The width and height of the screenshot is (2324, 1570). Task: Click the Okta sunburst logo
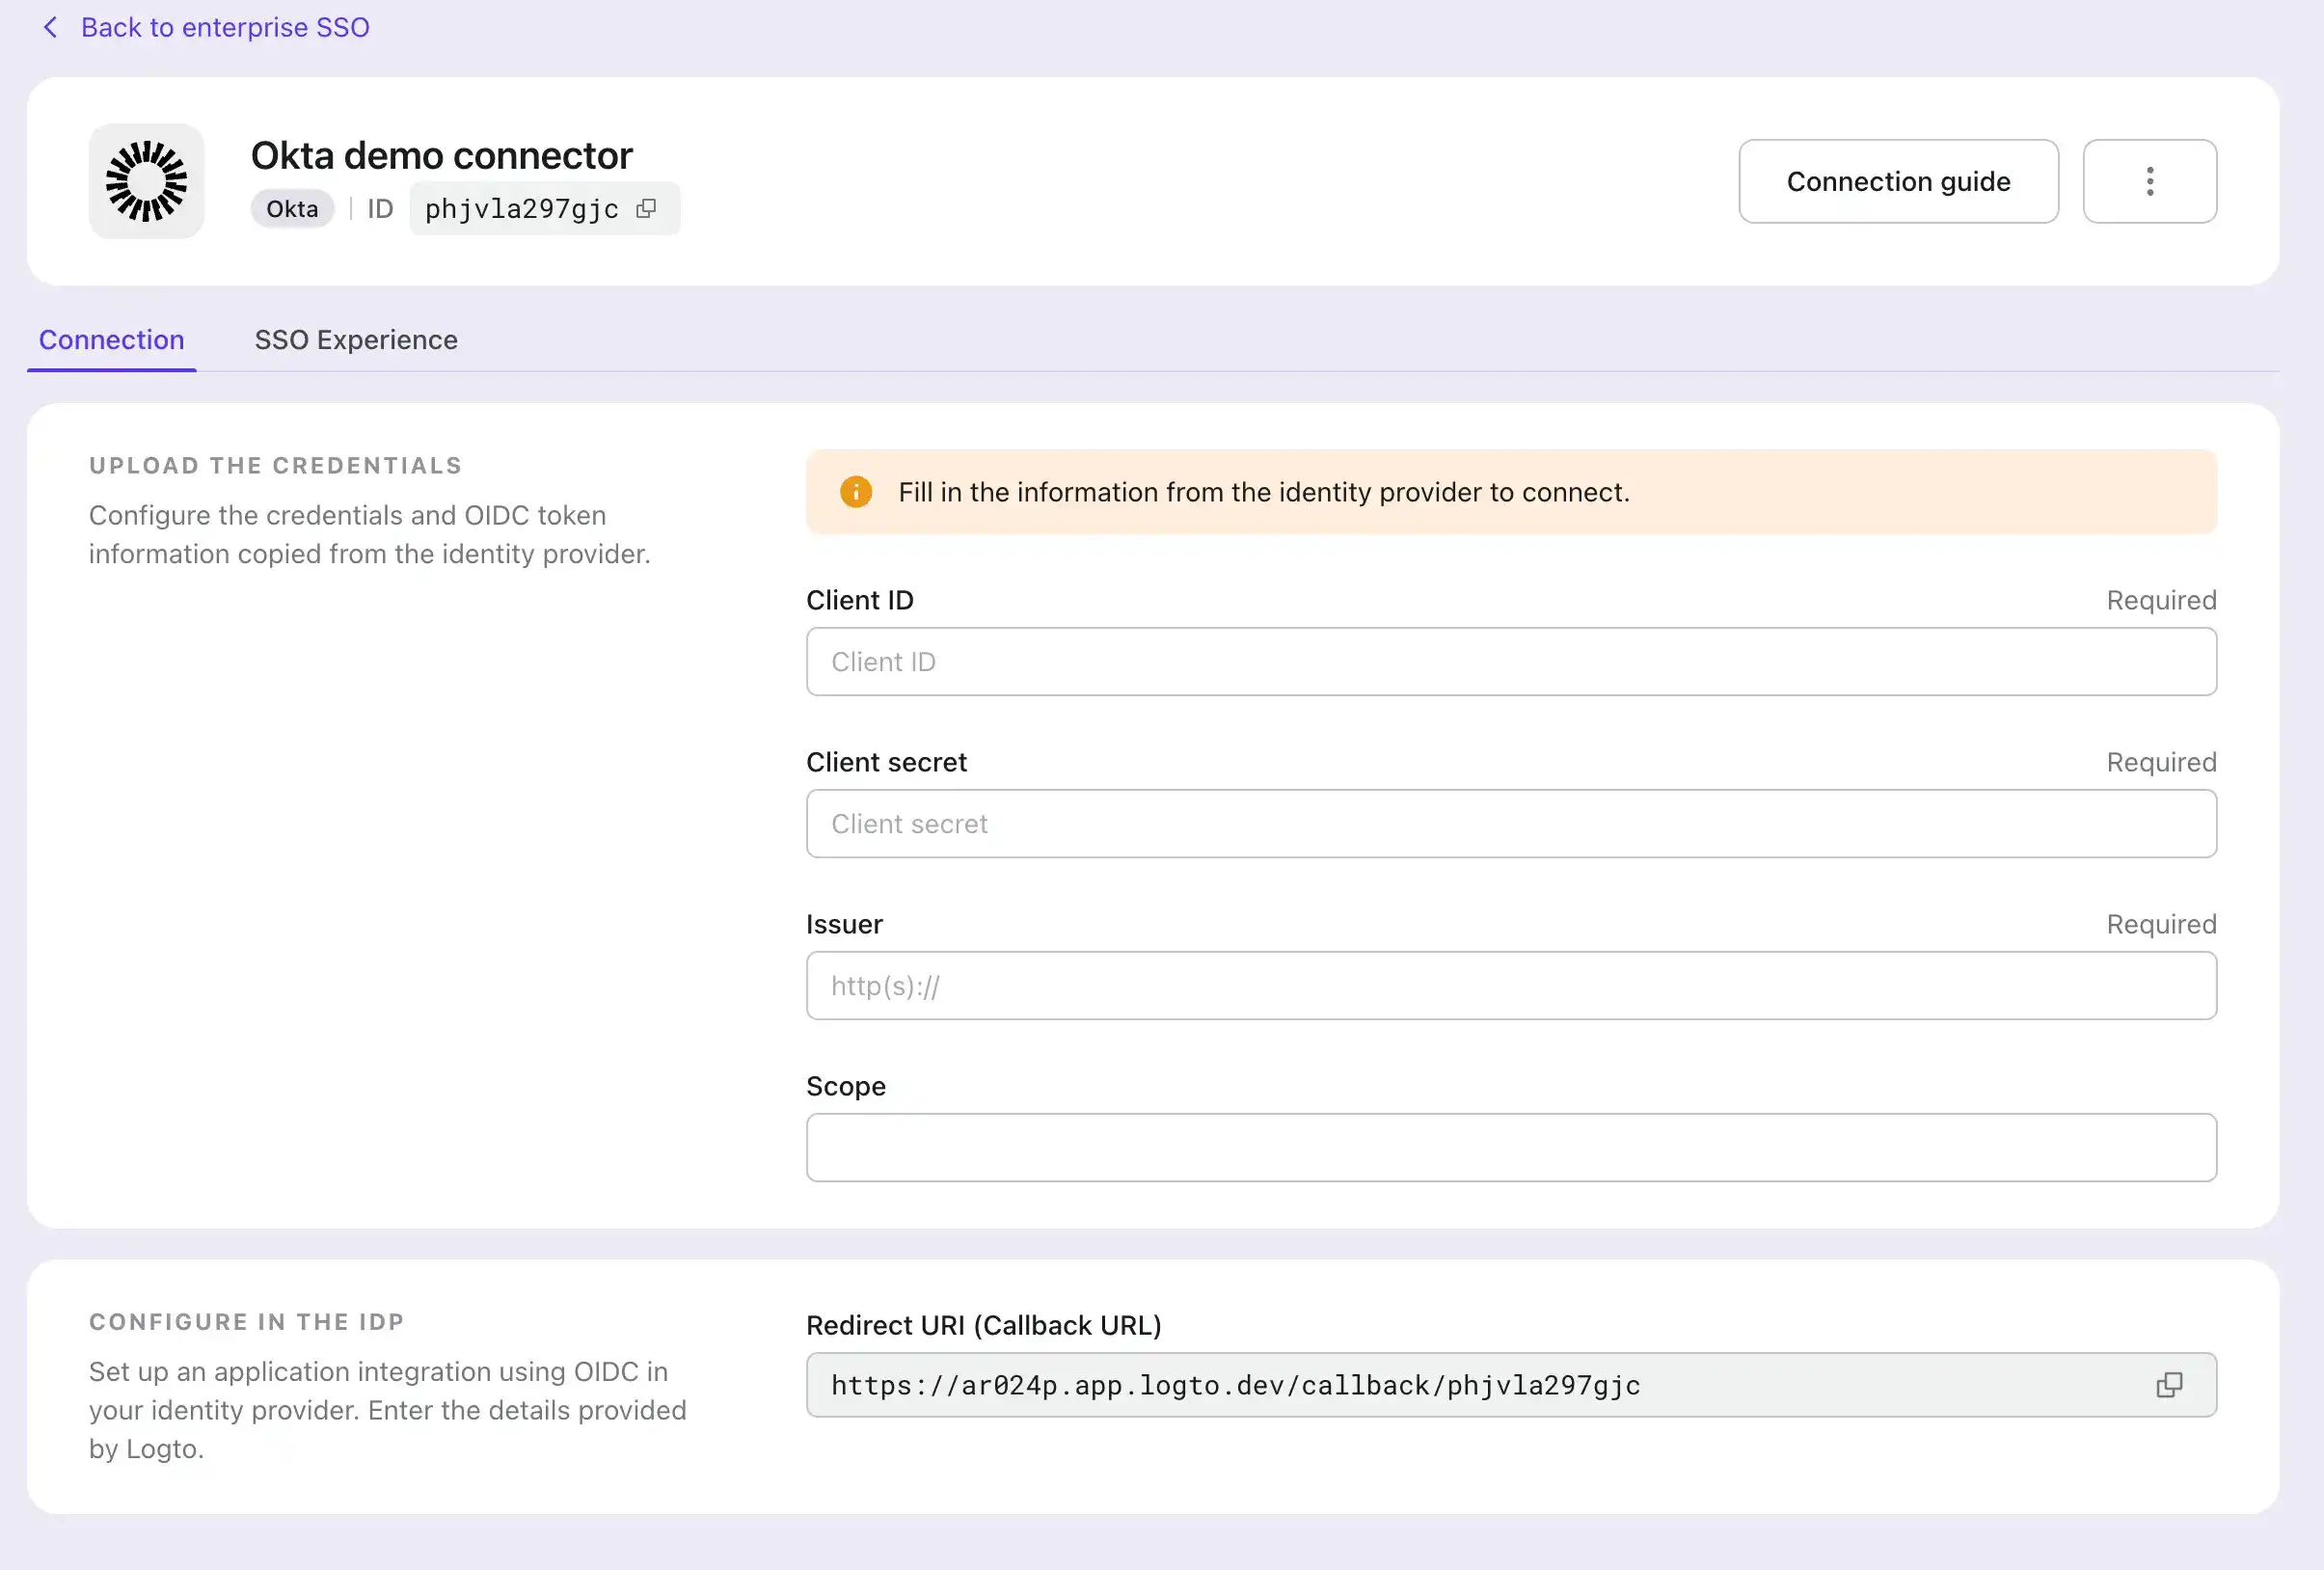point(147,181)
